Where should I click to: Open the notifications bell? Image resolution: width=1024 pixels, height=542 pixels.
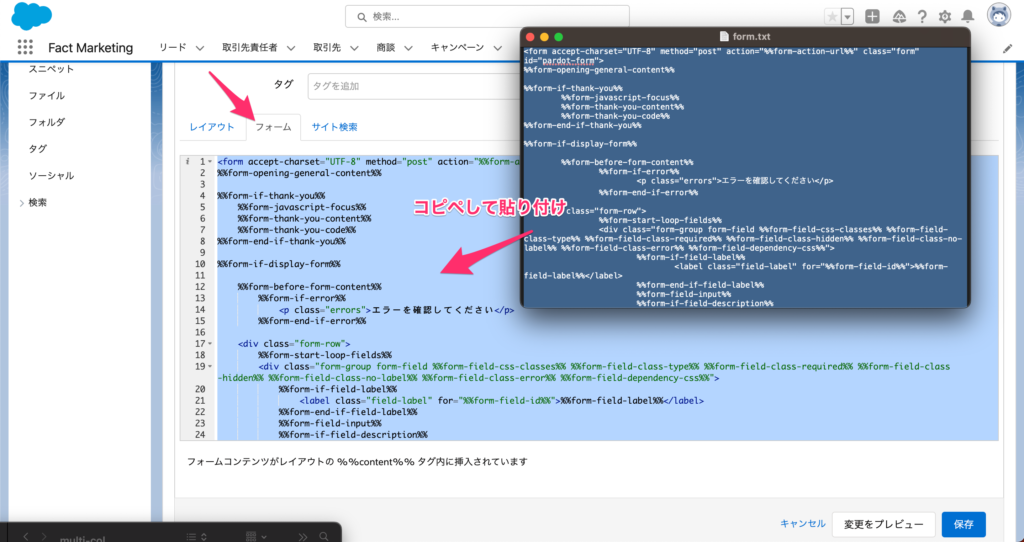coord(967,16)
